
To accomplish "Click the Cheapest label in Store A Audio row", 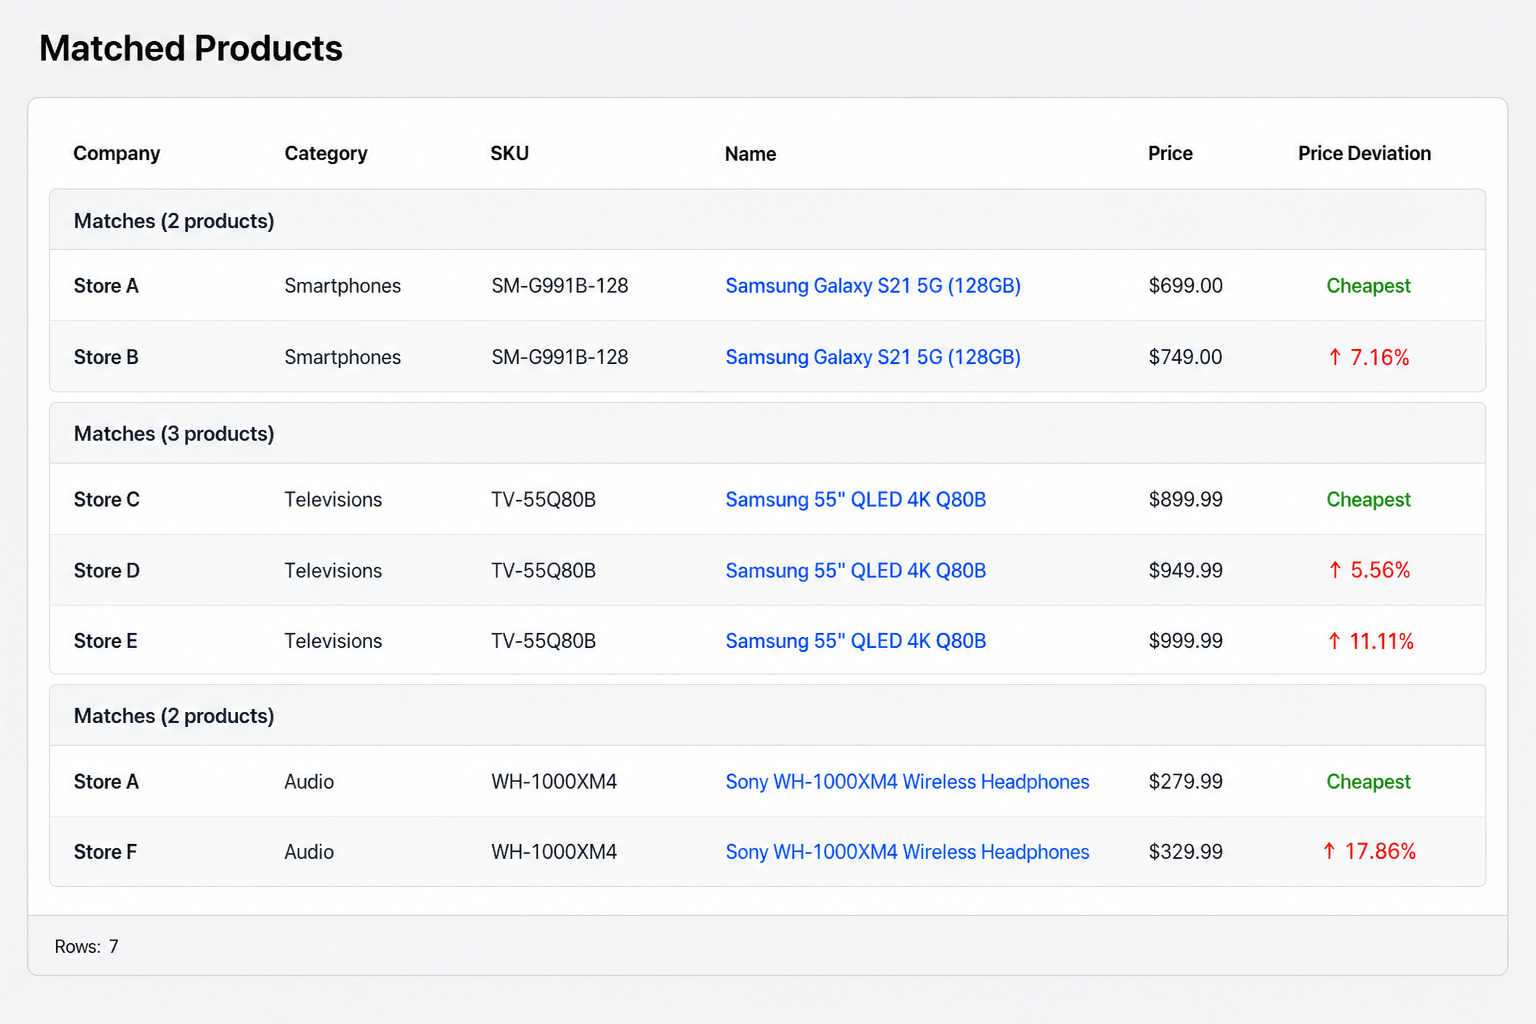I will (1369, 782).
